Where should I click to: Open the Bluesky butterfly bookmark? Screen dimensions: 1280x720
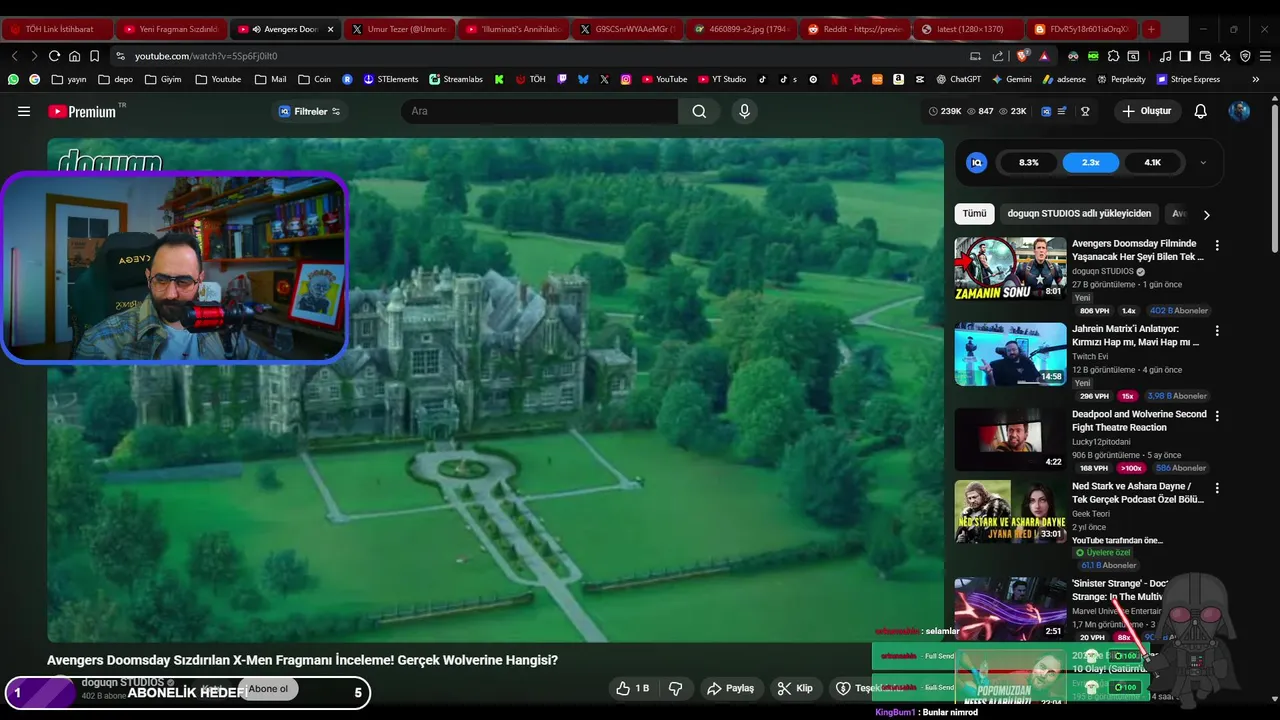pyautogui.click(x=583, y=79)
